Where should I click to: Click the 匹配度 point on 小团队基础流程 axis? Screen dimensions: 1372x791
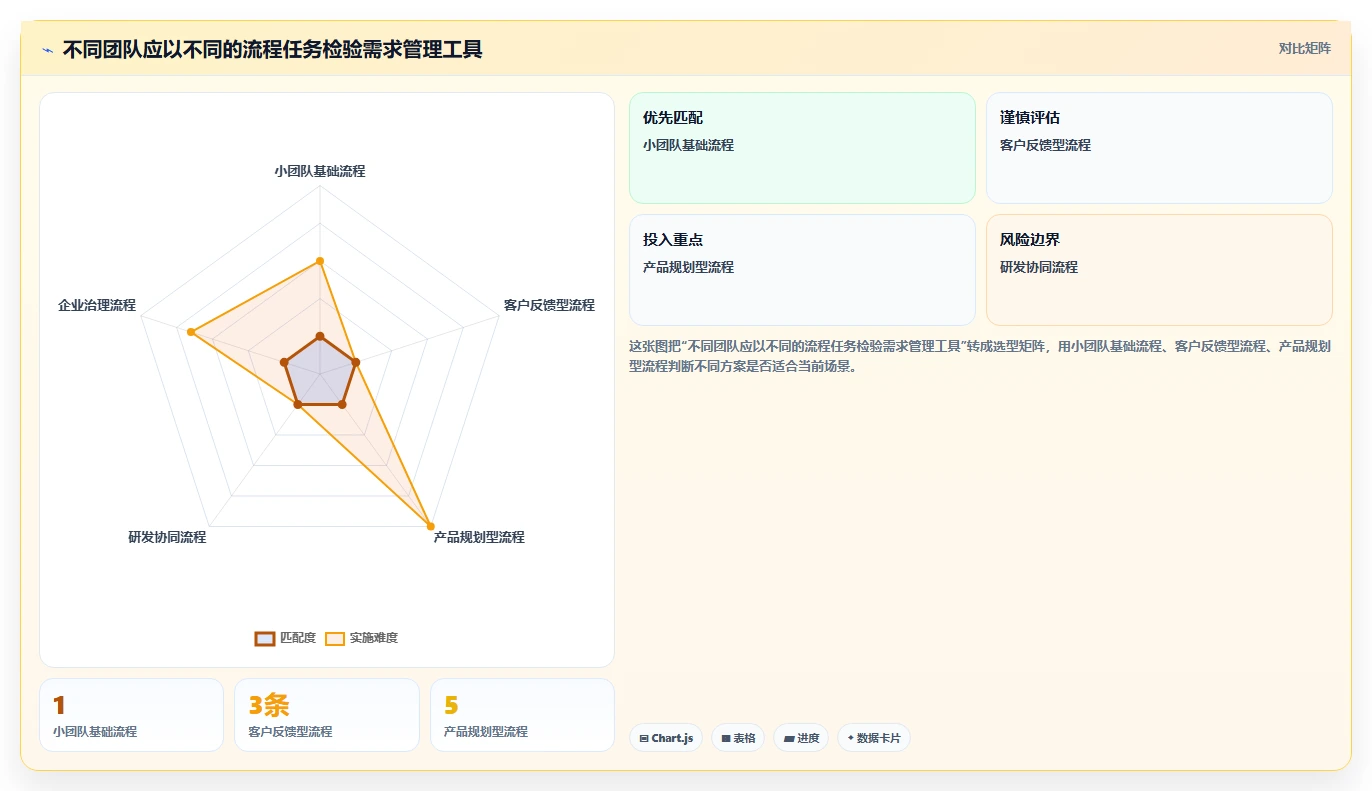pyautogui.click(x=320, y=336)
